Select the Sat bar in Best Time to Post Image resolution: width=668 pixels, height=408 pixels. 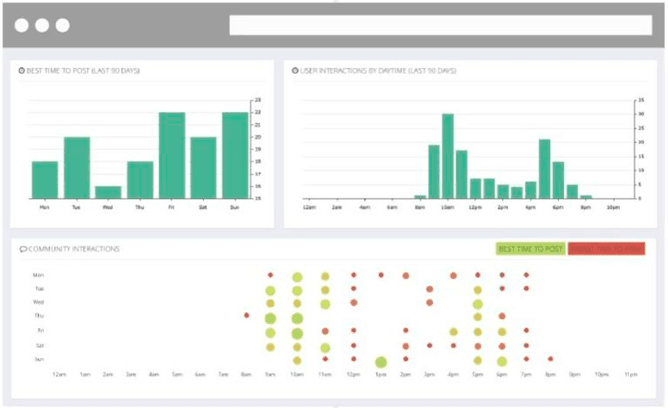(x=203, y=168)
